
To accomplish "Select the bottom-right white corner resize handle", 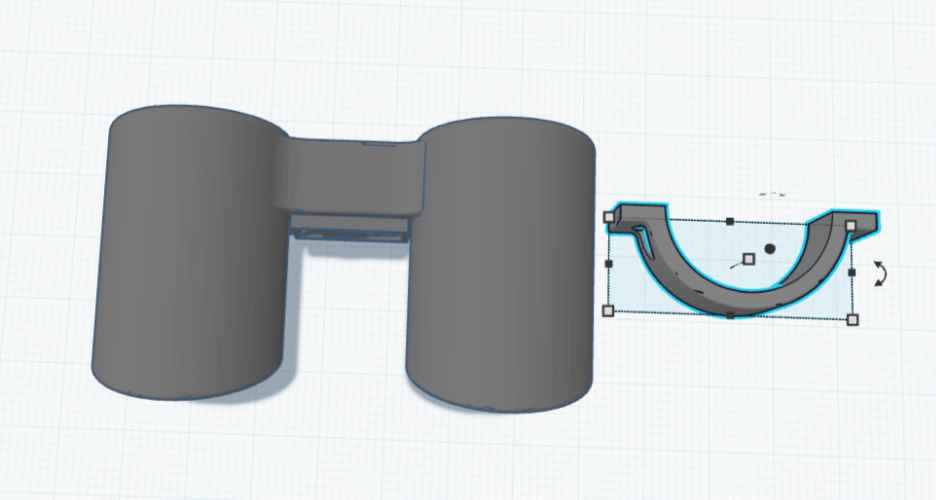I will [852, 320].
